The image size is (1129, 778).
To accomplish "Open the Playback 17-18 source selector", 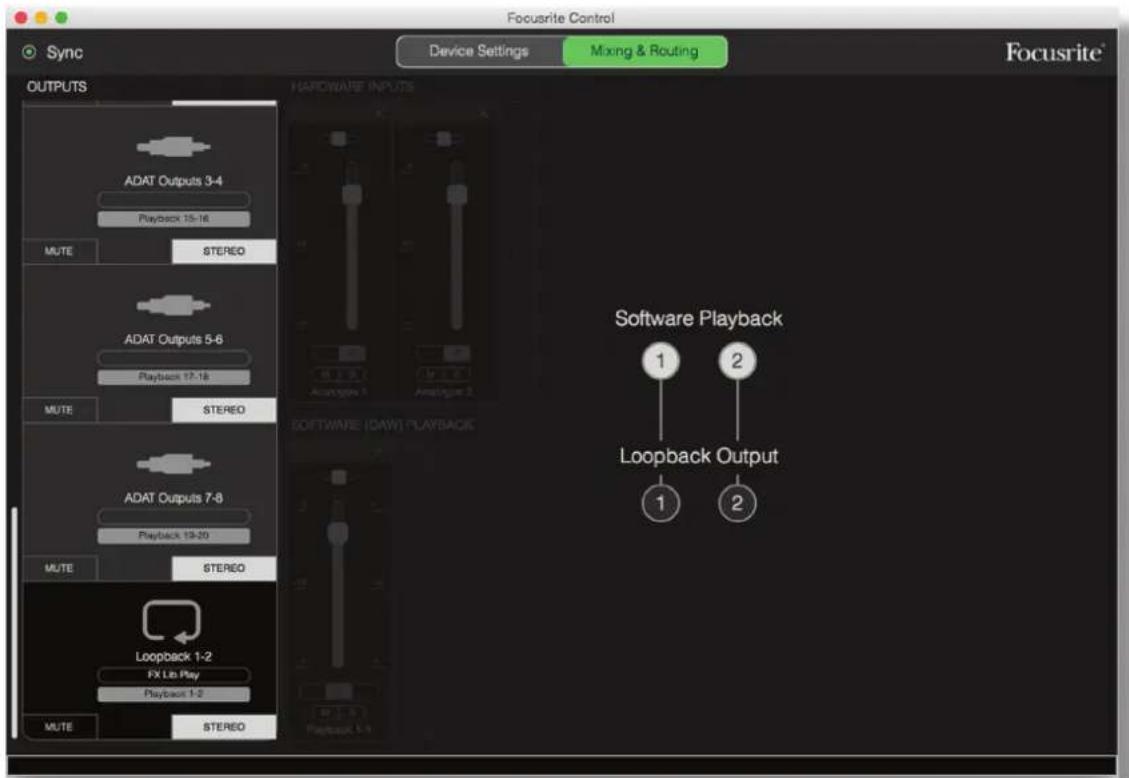I will tap(174, 377).
